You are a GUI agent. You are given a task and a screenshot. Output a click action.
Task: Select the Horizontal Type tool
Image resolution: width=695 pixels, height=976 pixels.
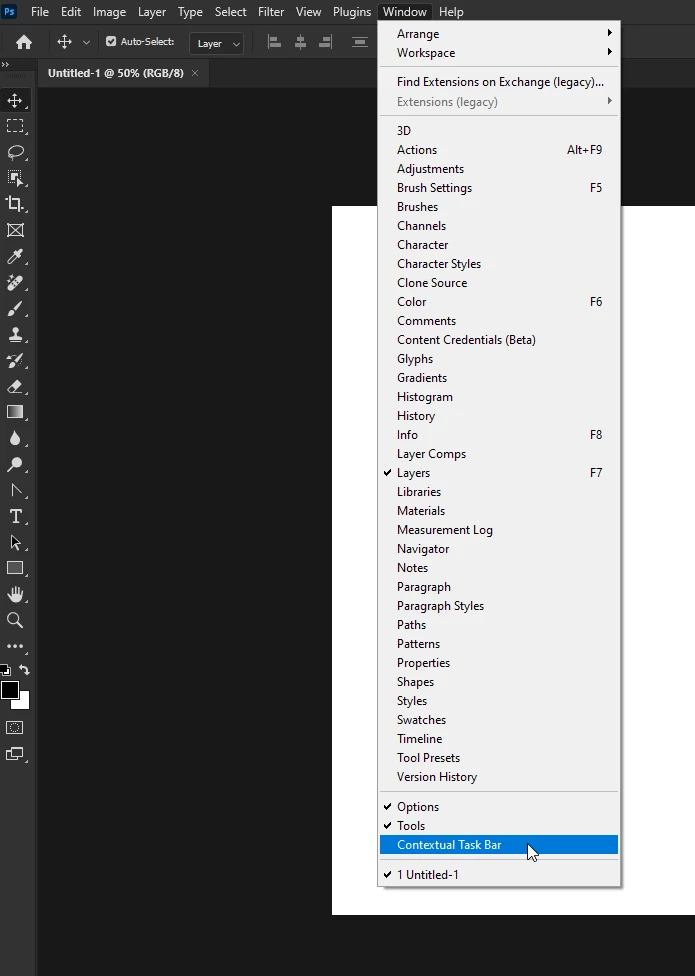click(15, 517)
